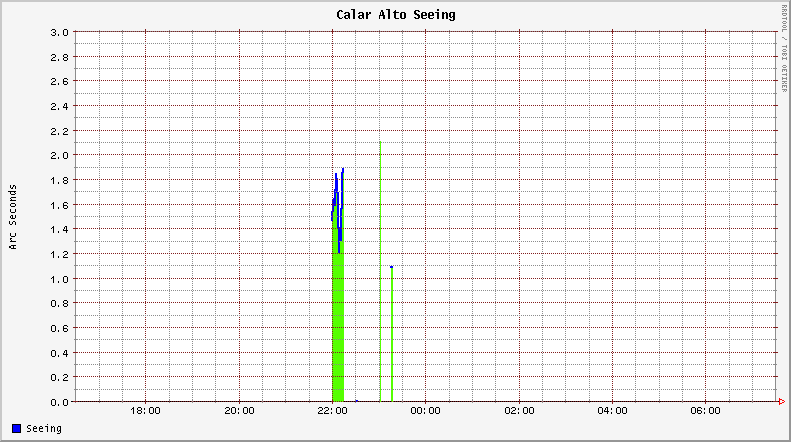Click the Arc Seconds vertical axis label
This screenshot has height=442, width=791.
coord(13,217)
